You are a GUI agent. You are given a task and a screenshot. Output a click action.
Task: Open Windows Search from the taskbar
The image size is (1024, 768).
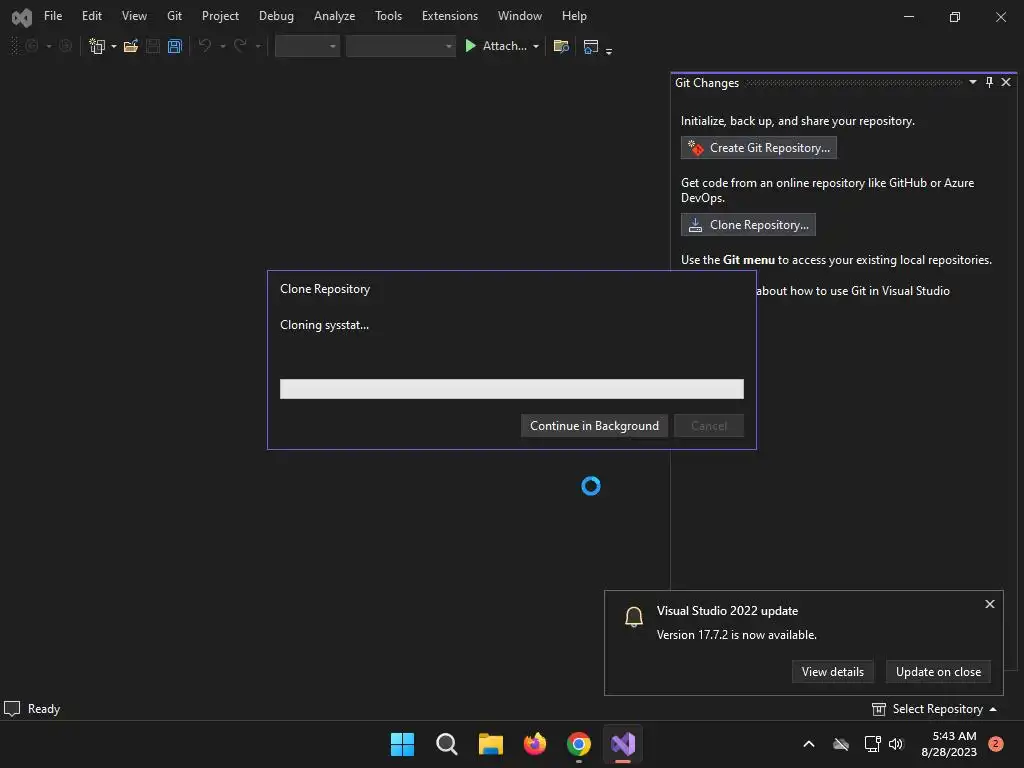[x=447, y=744]
